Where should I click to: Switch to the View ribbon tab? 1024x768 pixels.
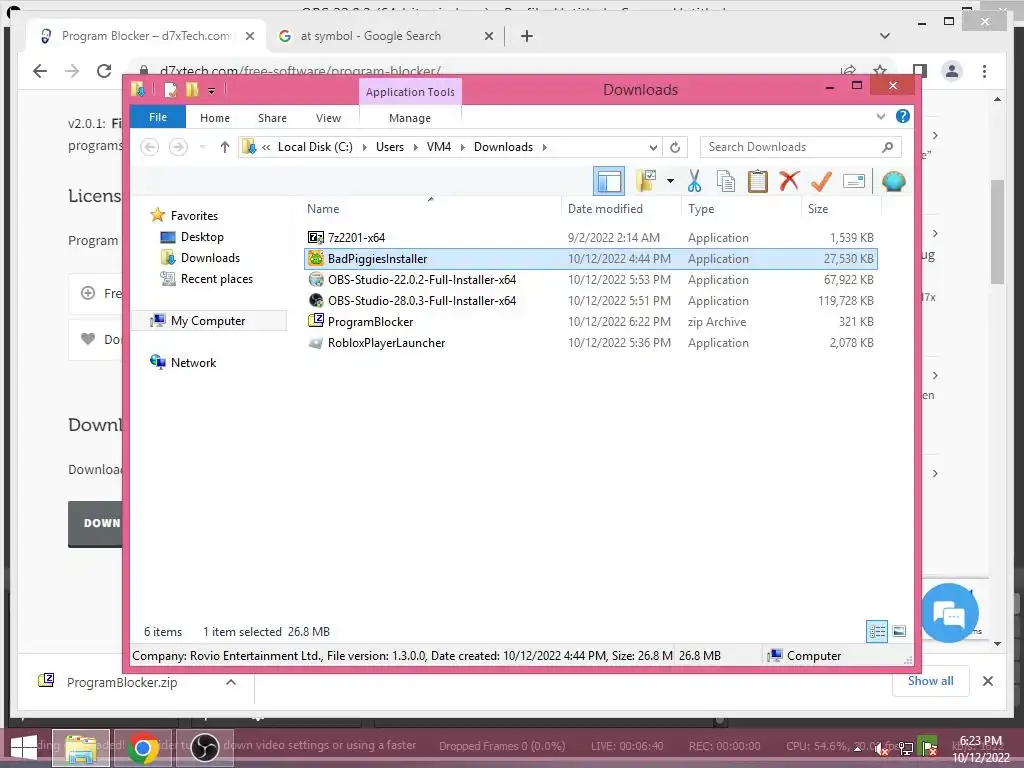pyautogui.click(x=328, y=118)
